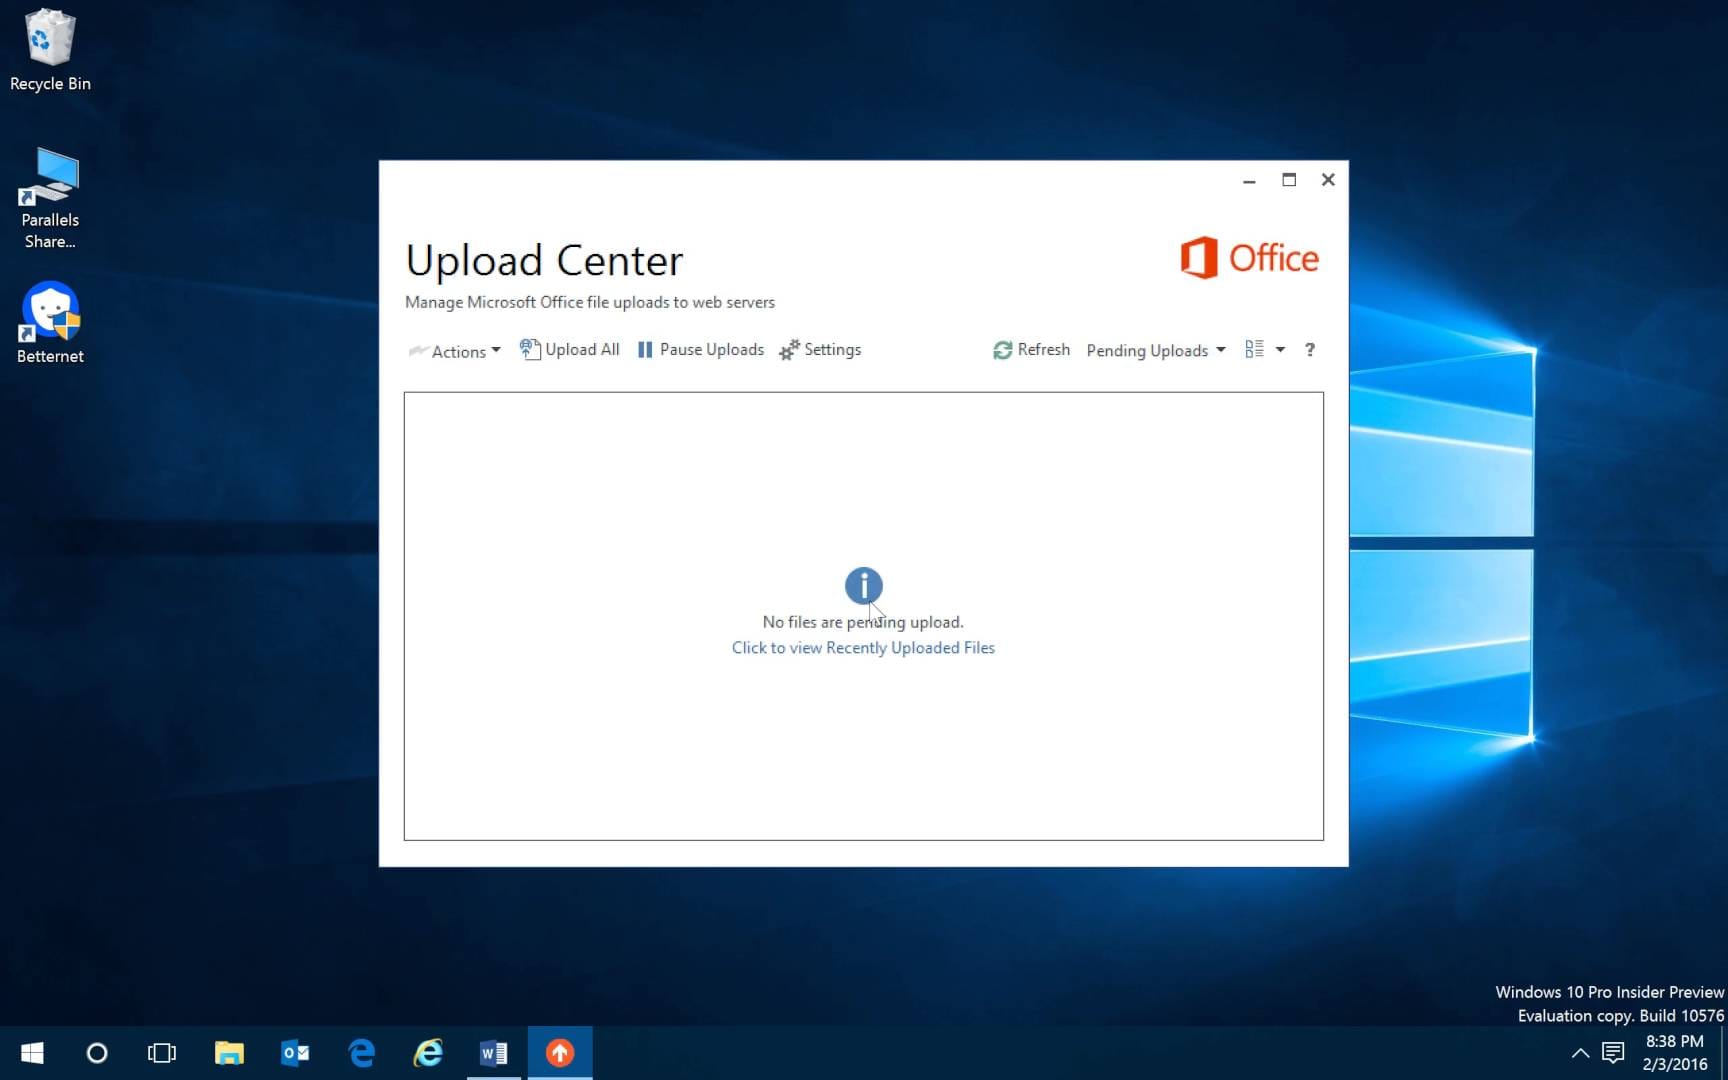
Task: Maximize the Upload Center window
Action: (x=1289, y=180)
